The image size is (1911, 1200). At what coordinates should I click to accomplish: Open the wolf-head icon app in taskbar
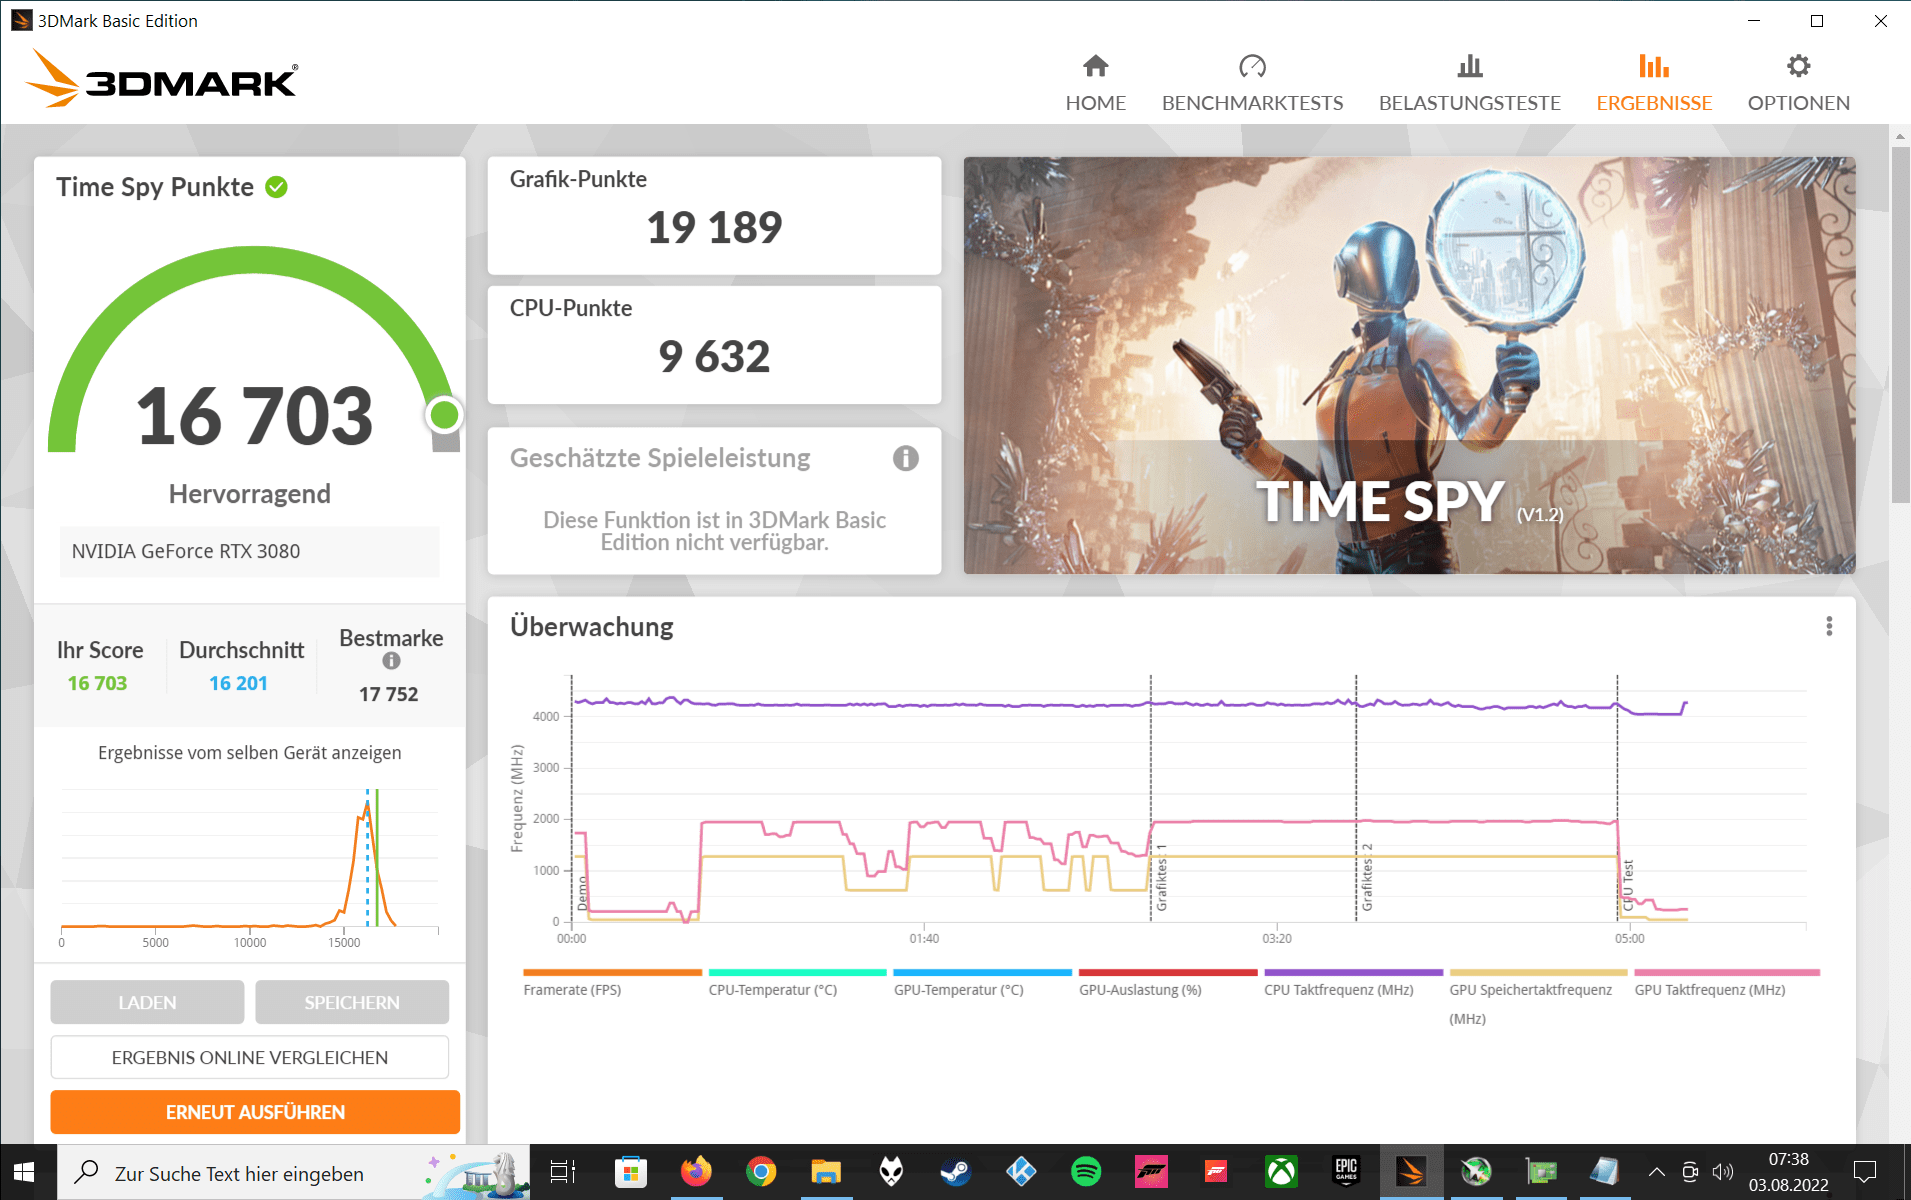pos(891,1172)
